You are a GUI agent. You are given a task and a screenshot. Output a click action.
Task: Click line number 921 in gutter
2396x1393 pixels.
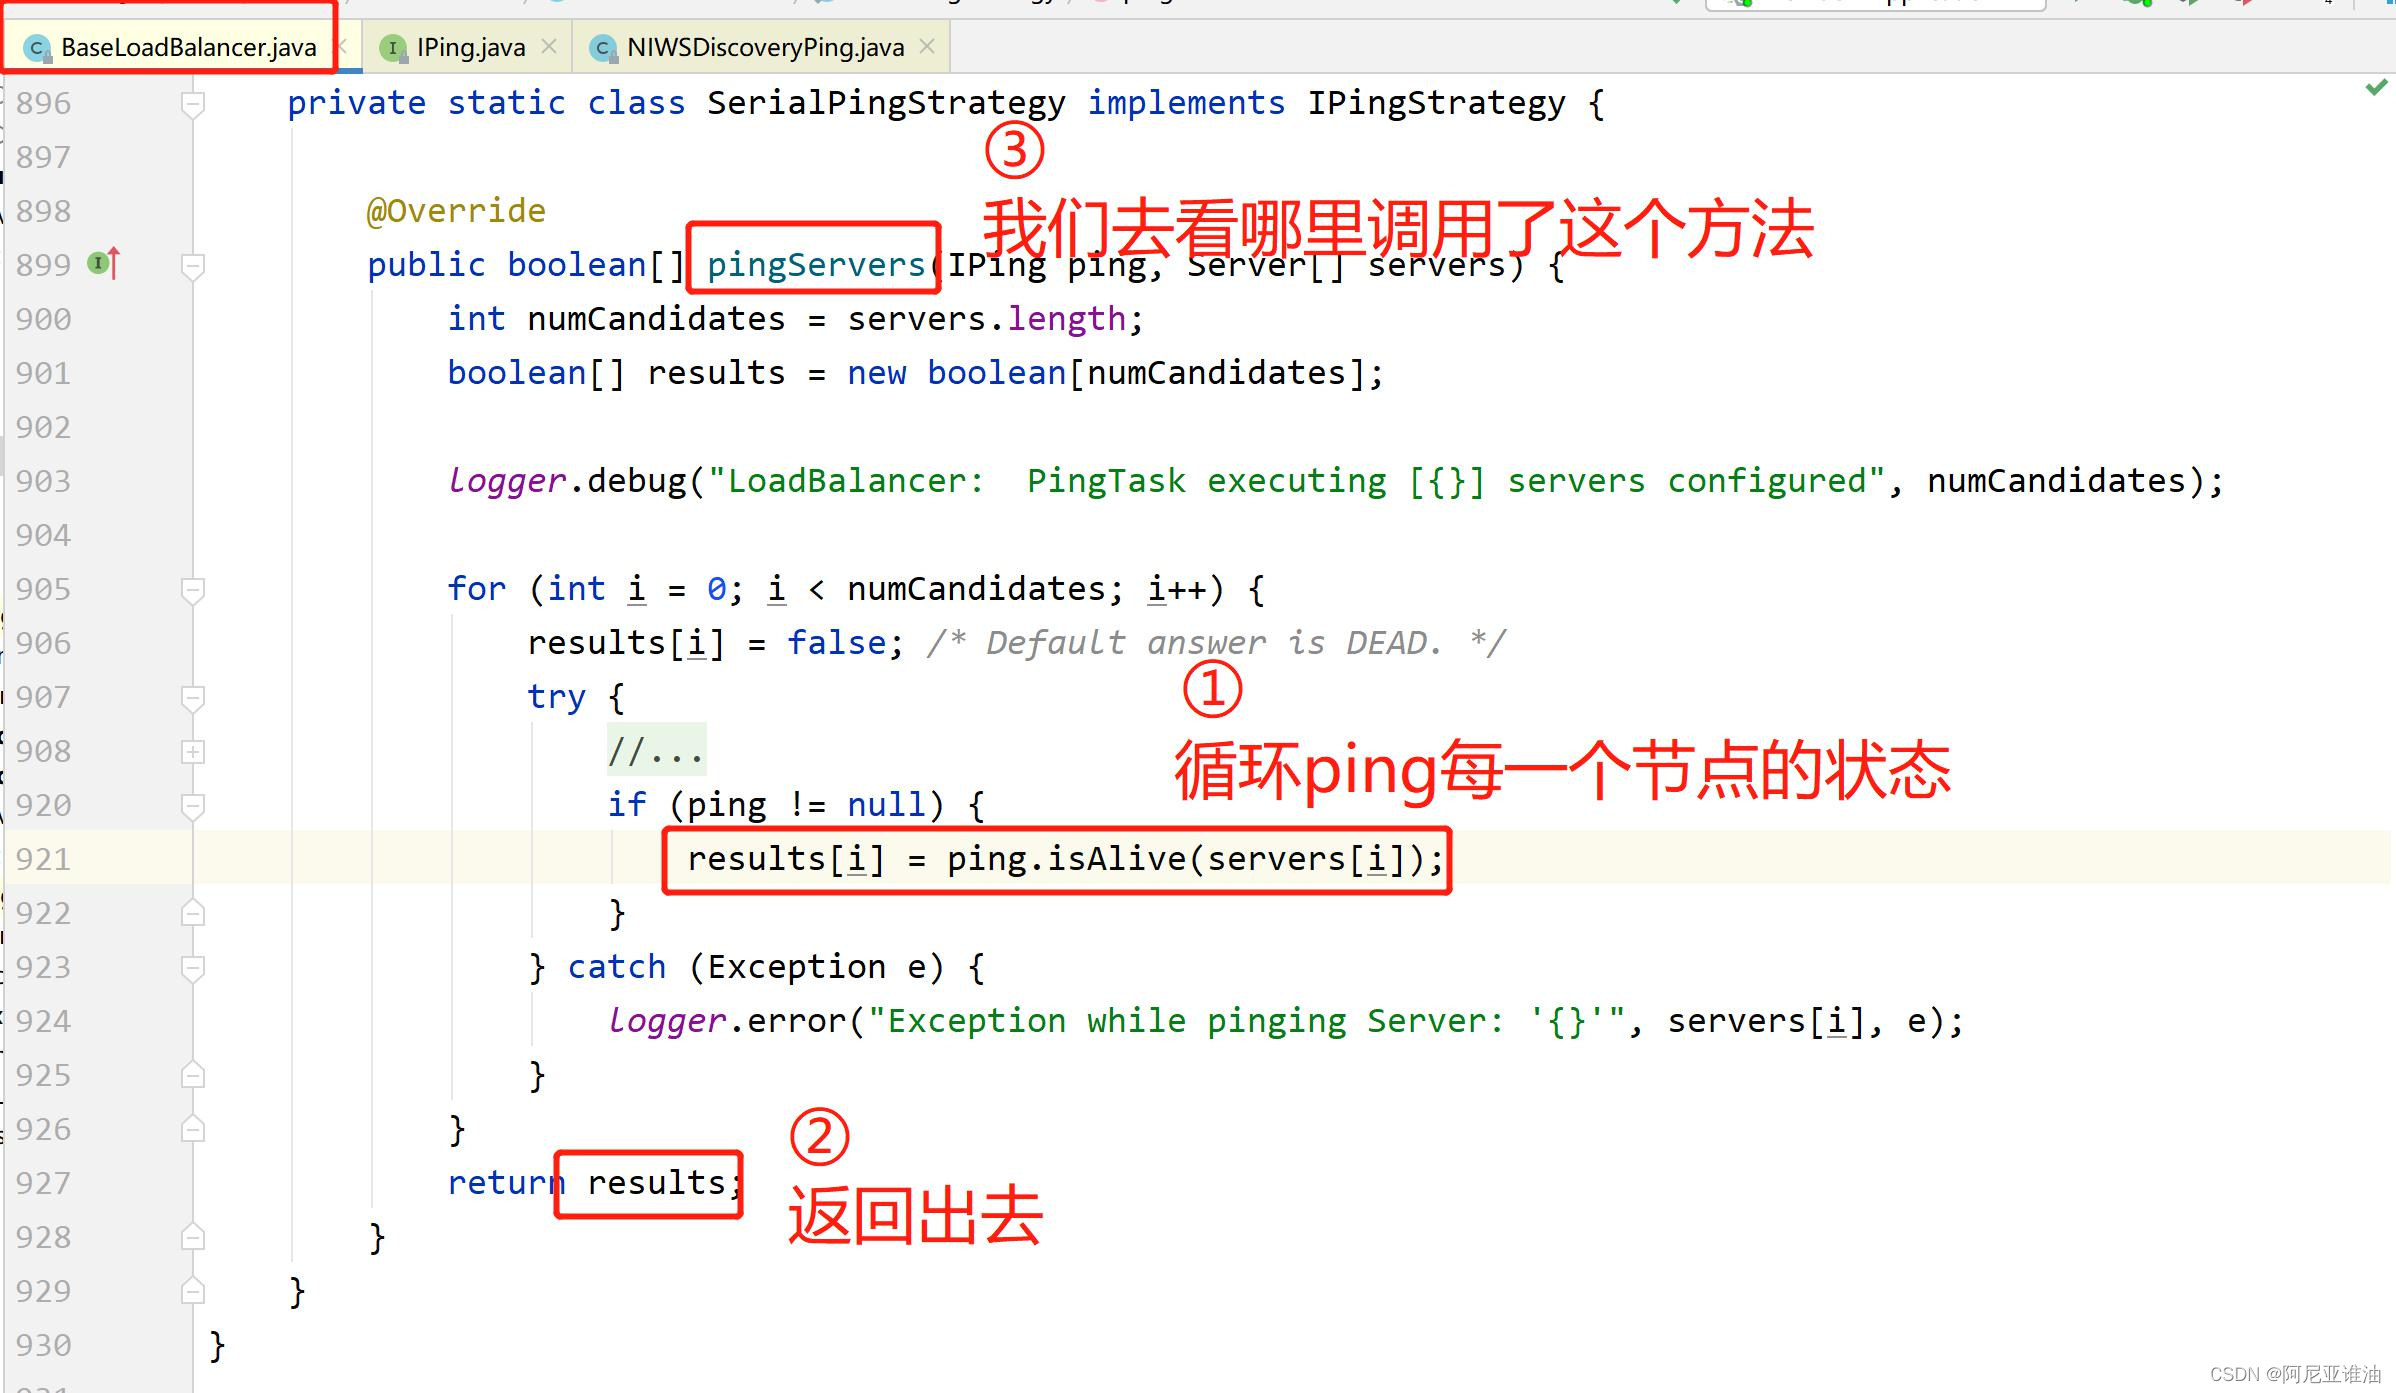pyautogui.click(x=44, y=859)
